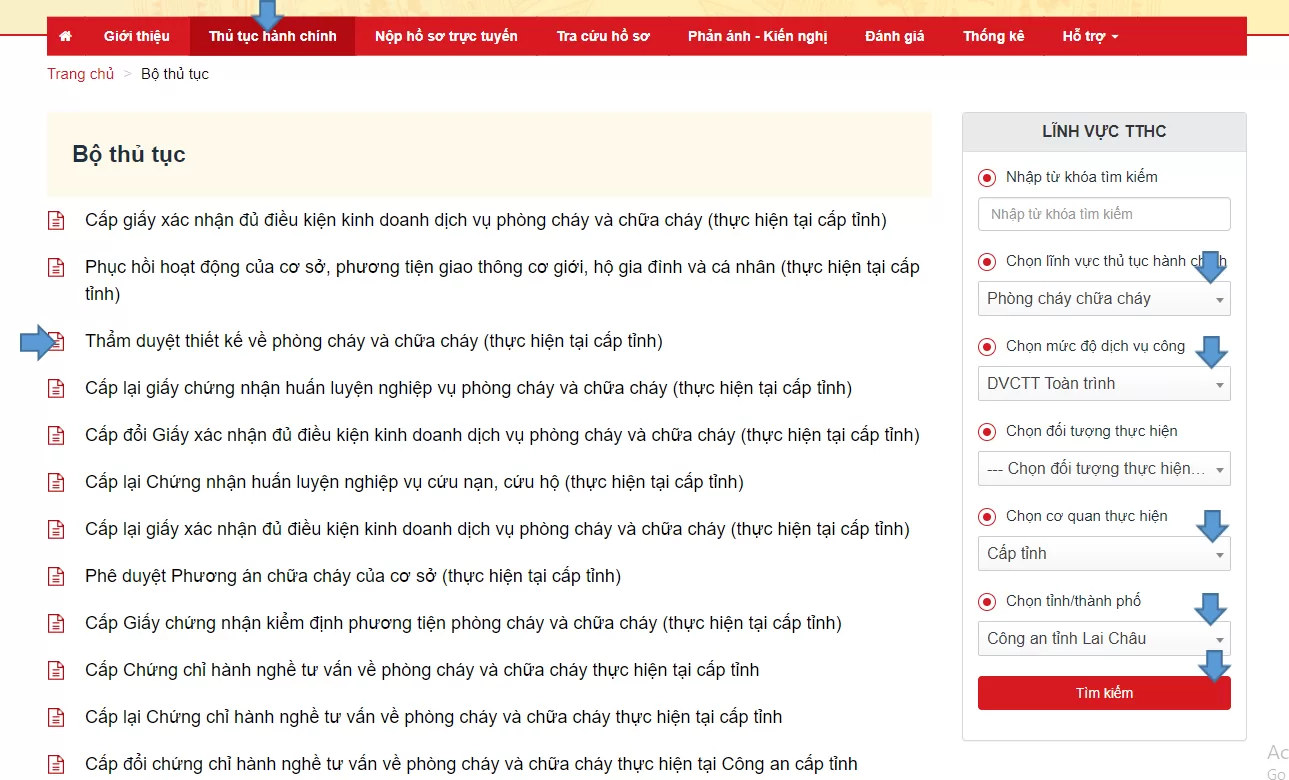Select the Nhập từ khóa tìm kiếm radio button

(x=987, y=178)
